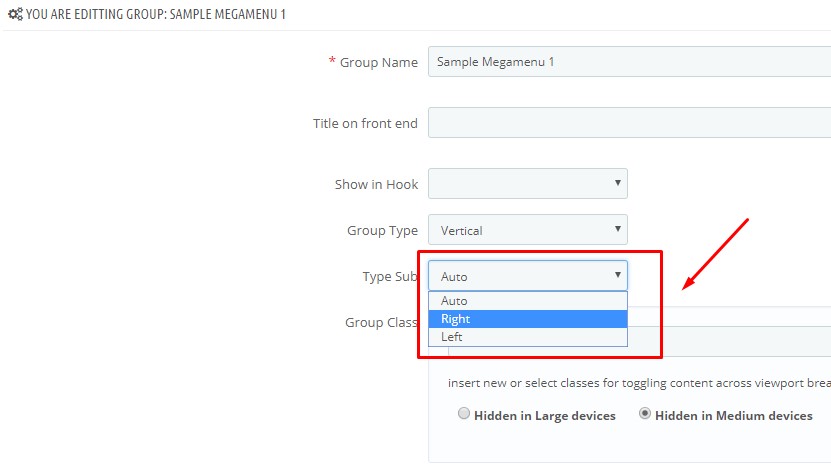Click the Title on front end label
The height and width of the screenshot is (474, 831).
(365, 124)
